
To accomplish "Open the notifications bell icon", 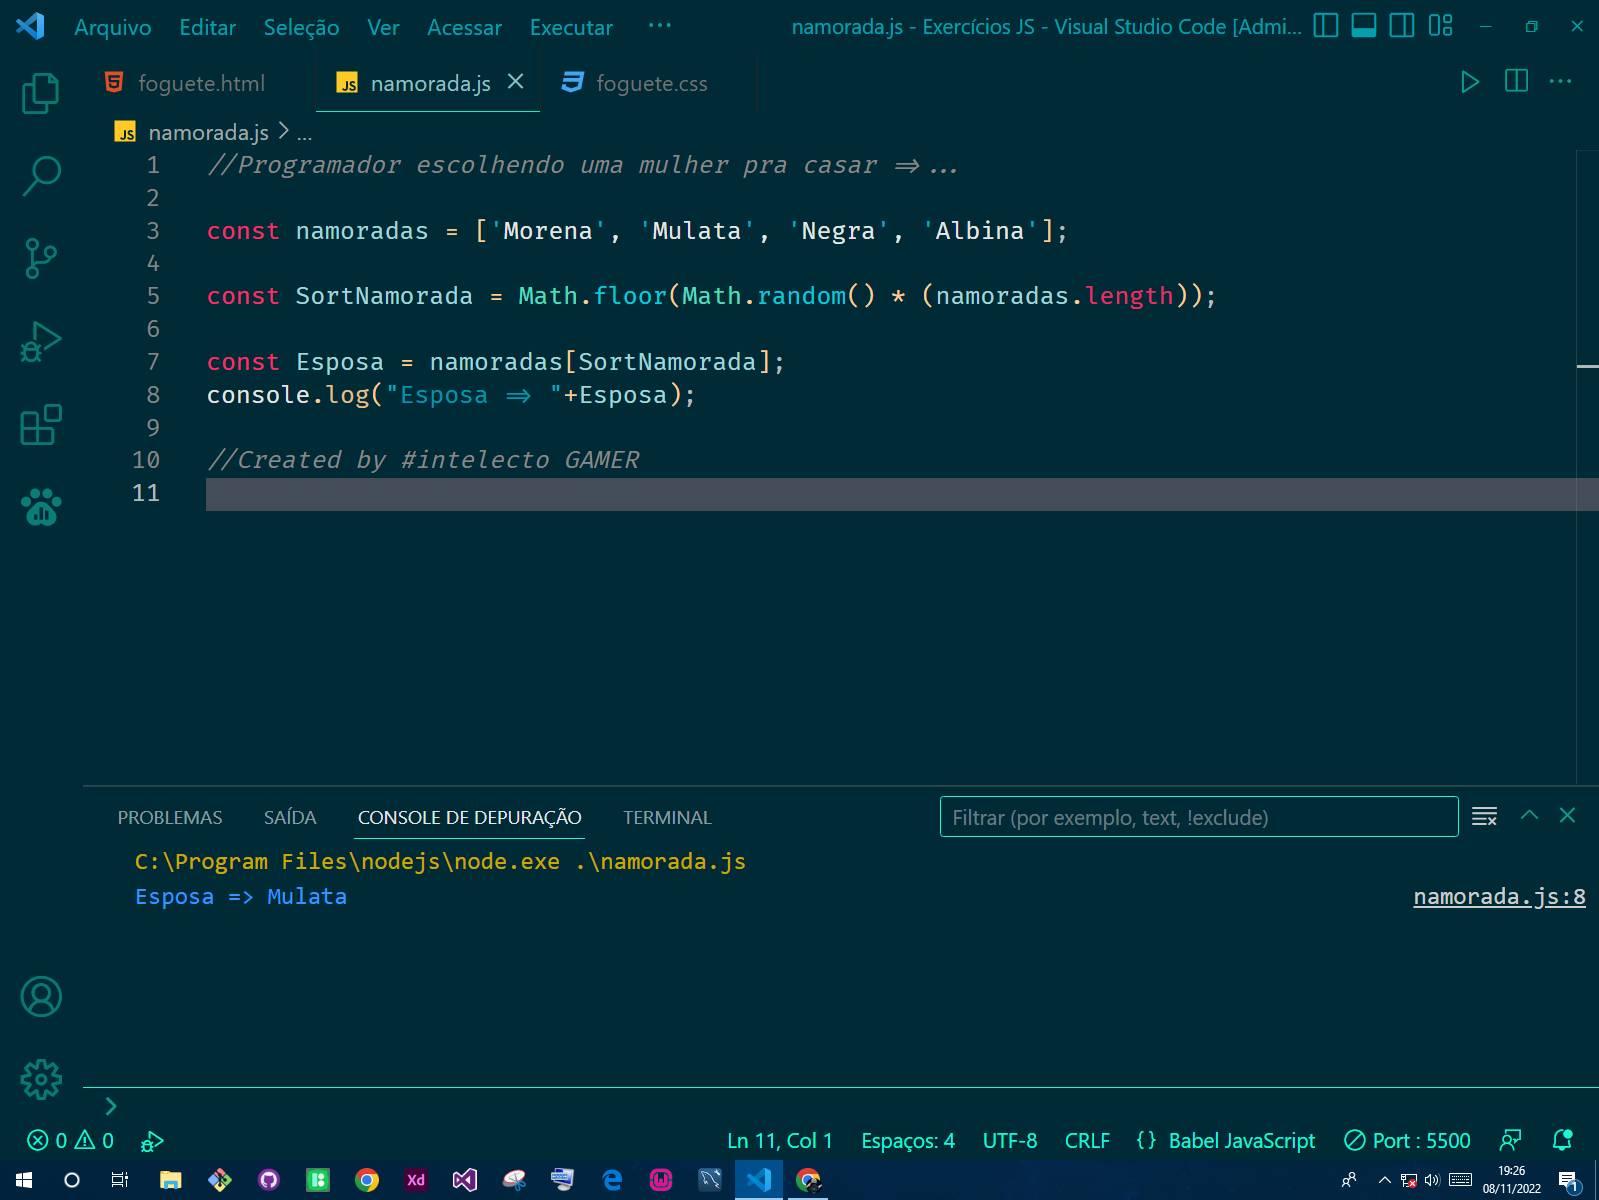I will [1562, 1140].
